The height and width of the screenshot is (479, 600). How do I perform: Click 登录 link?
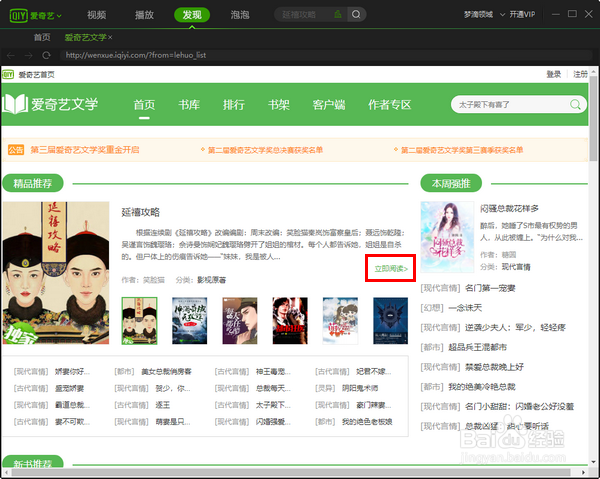553,74
